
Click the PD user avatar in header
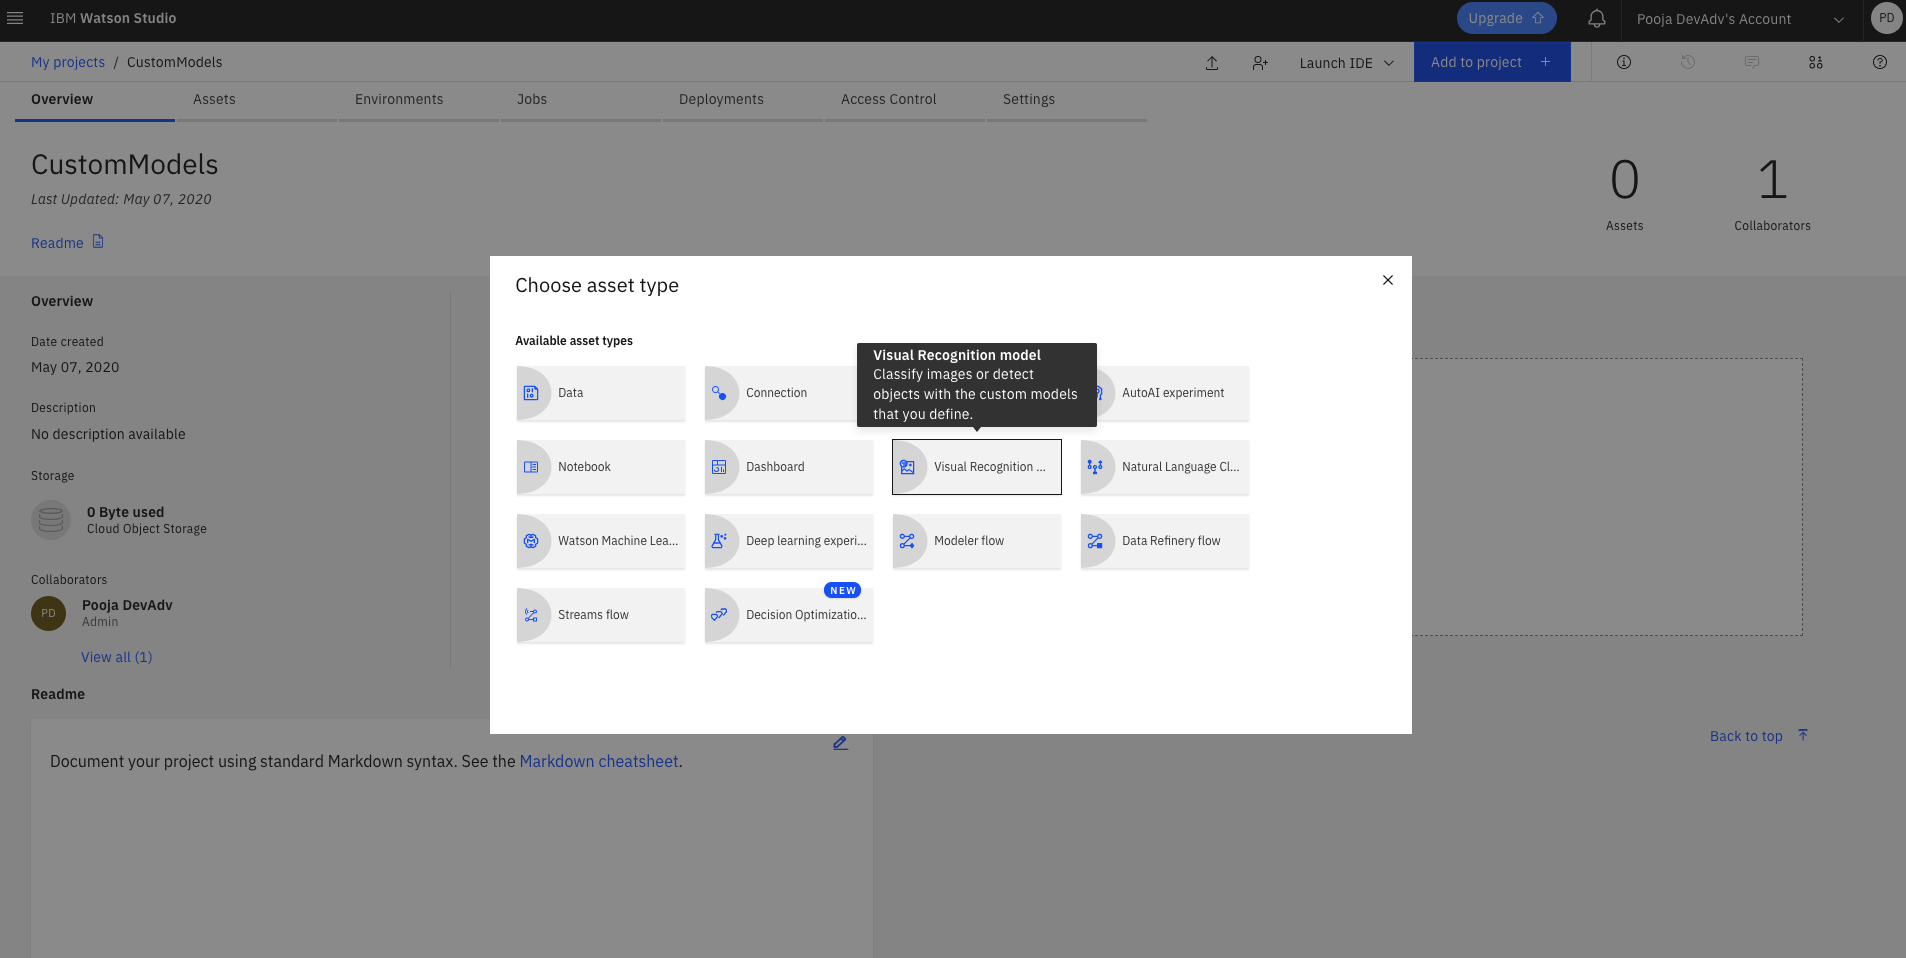point(1886,18)
